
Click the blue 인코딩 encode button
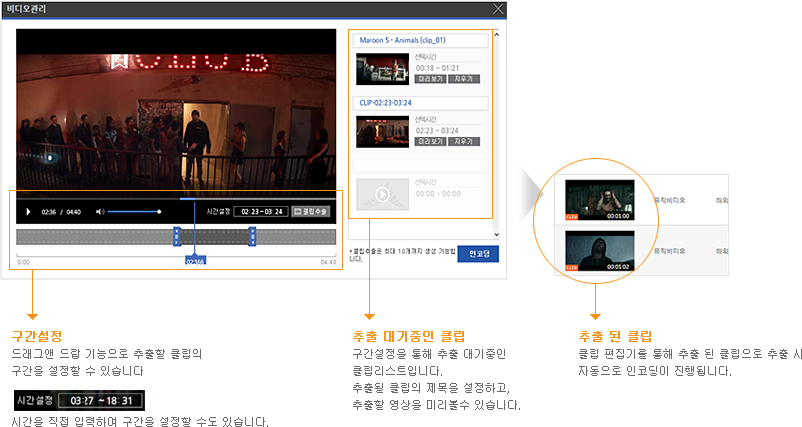coord(478,254)
